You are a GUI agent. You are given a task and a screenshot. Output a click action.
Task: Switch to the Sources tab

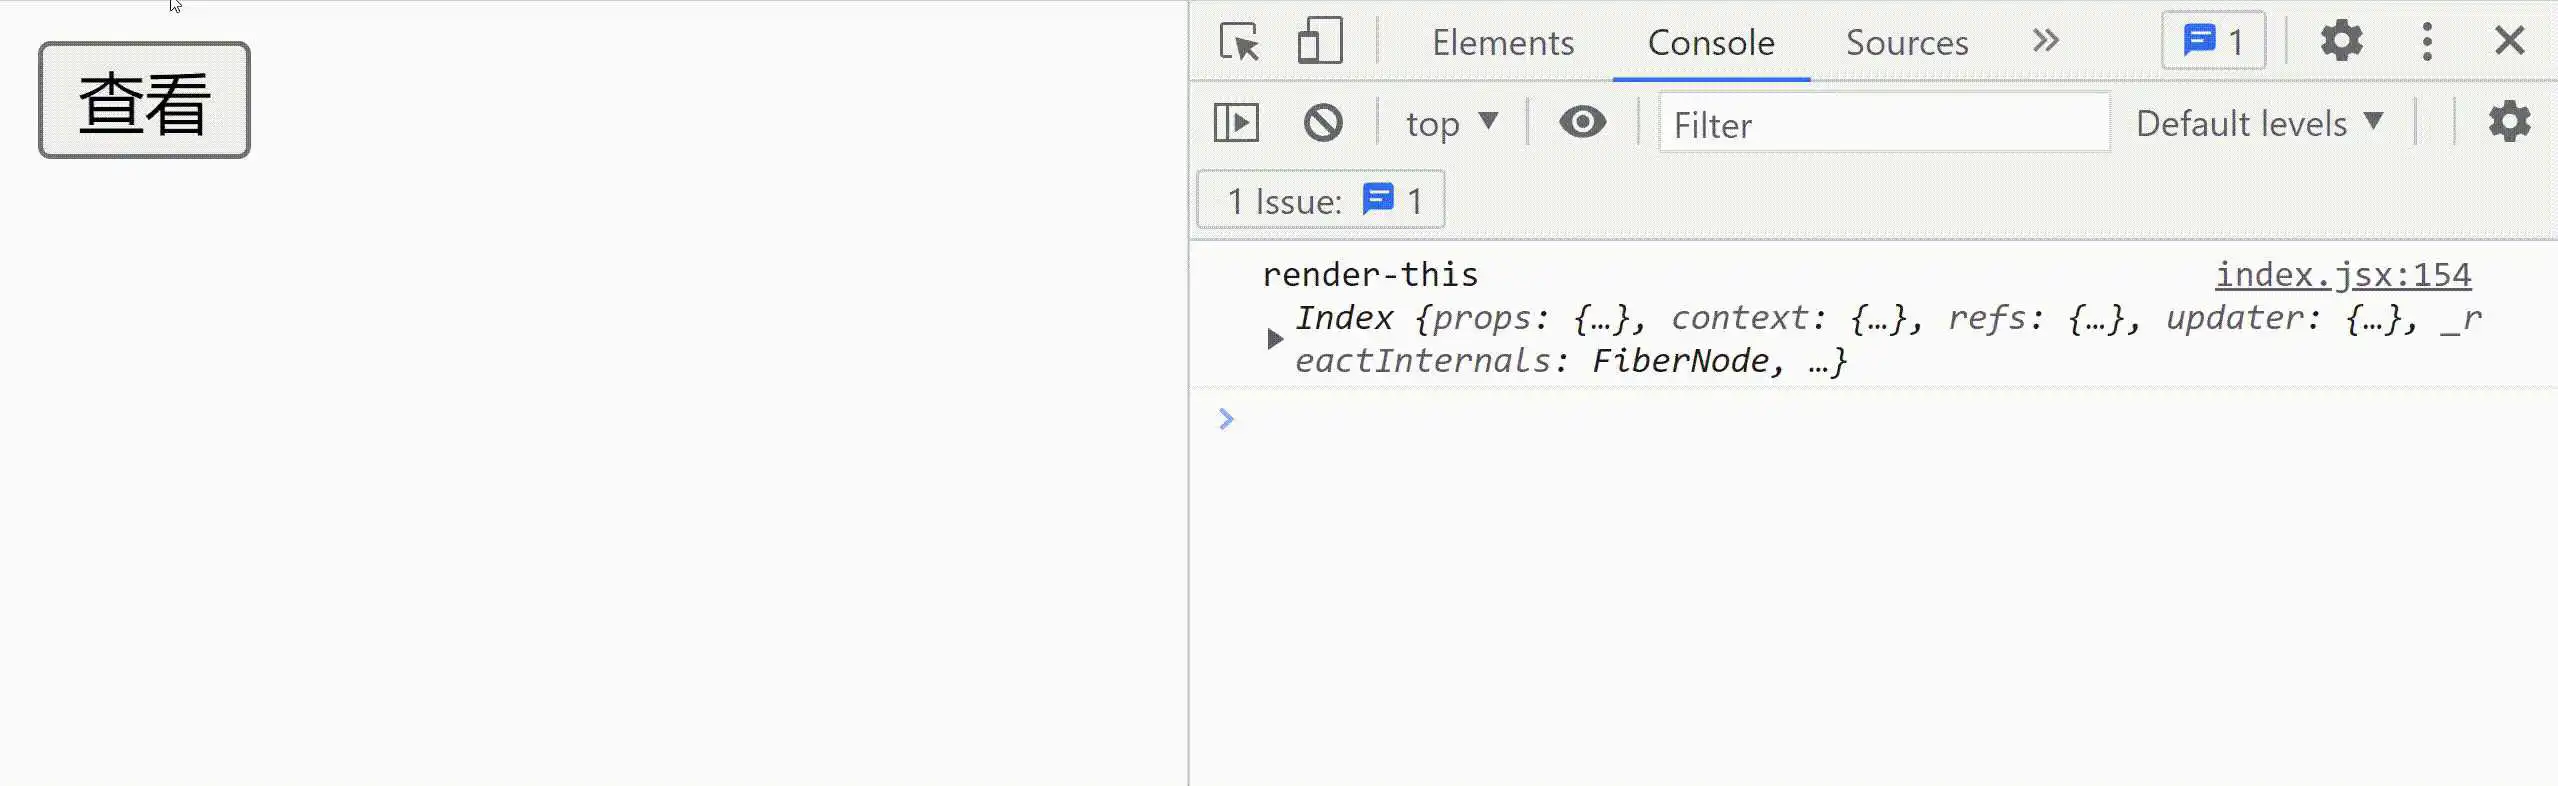[1907, 42]
